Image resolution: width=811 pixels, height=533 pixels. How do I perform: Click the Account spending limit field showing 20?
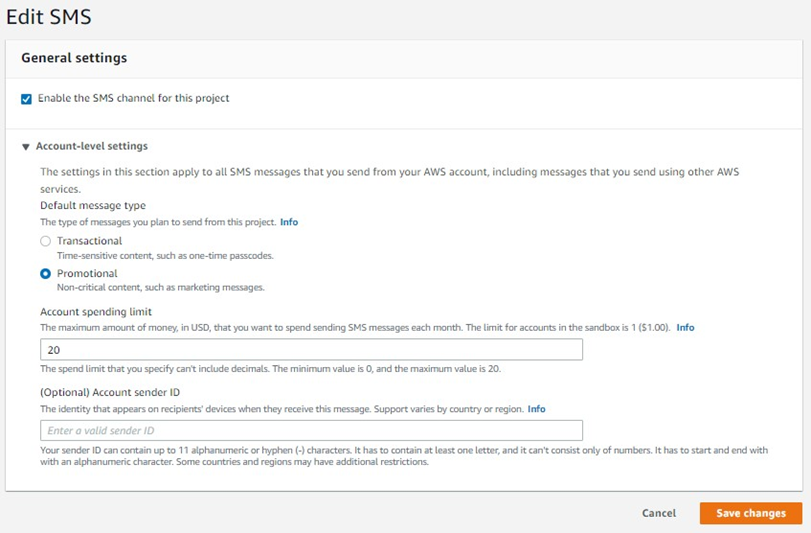(x=311, y=349)
